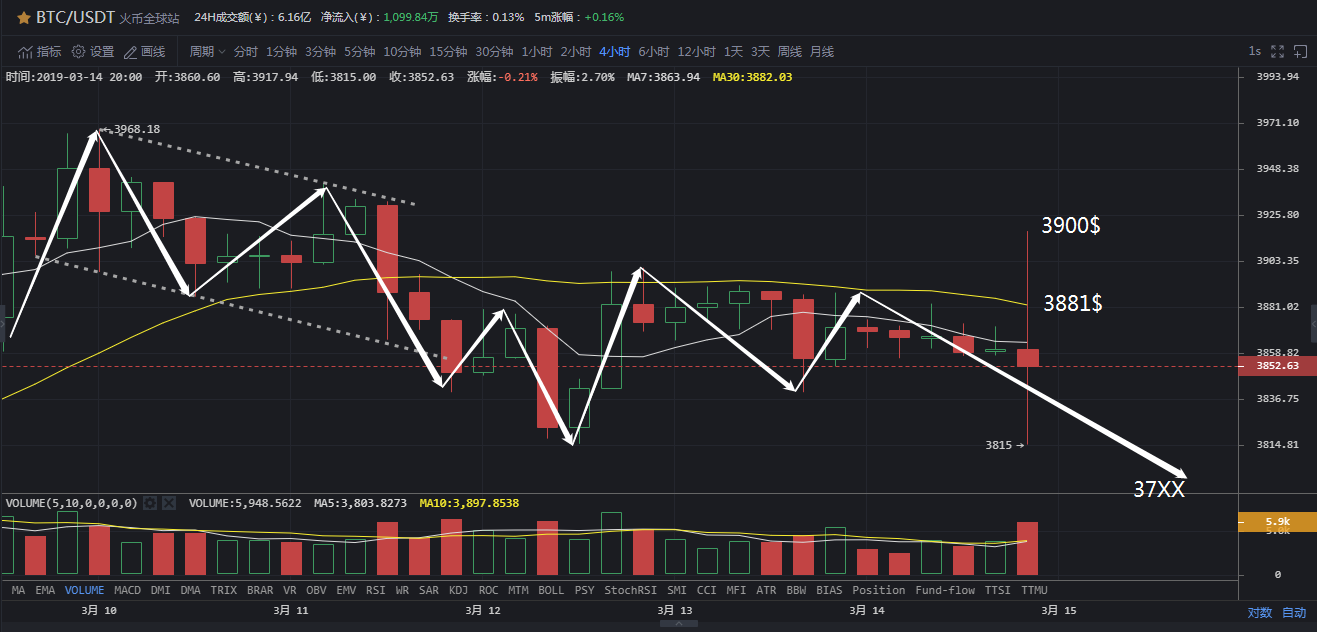Open 设置 chart settings

(x=93, y=51)
